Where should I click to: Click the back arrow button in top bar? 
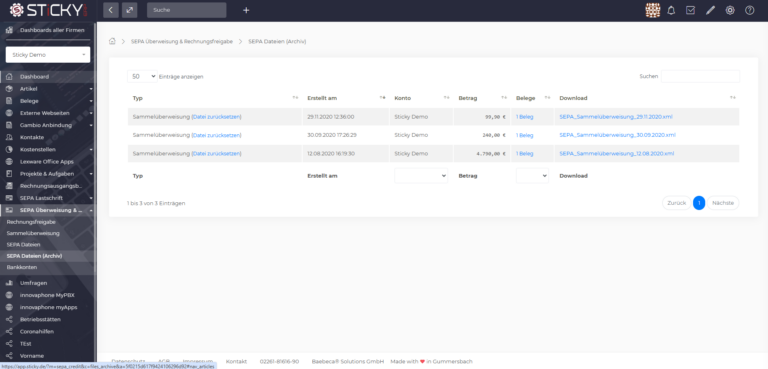[111, 10]
